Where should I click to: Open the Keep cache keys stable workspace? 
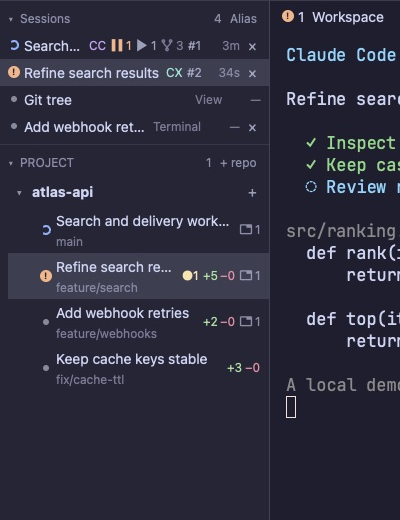click(x=139, y=368)
